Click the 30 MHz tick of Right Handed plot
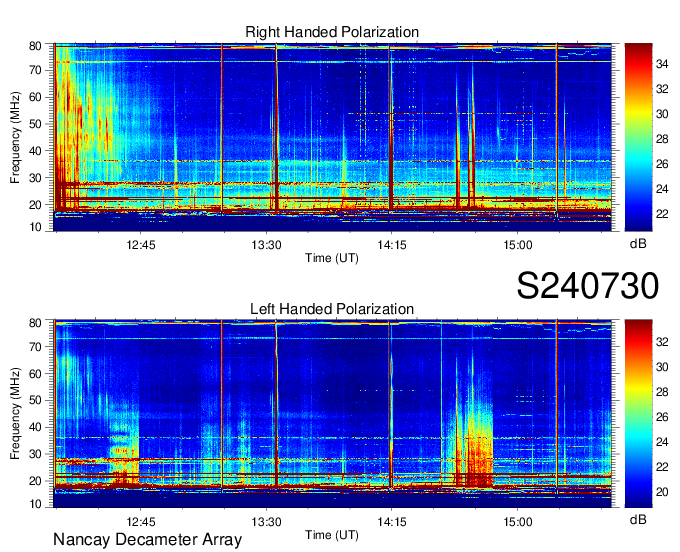 coord(35,178)
